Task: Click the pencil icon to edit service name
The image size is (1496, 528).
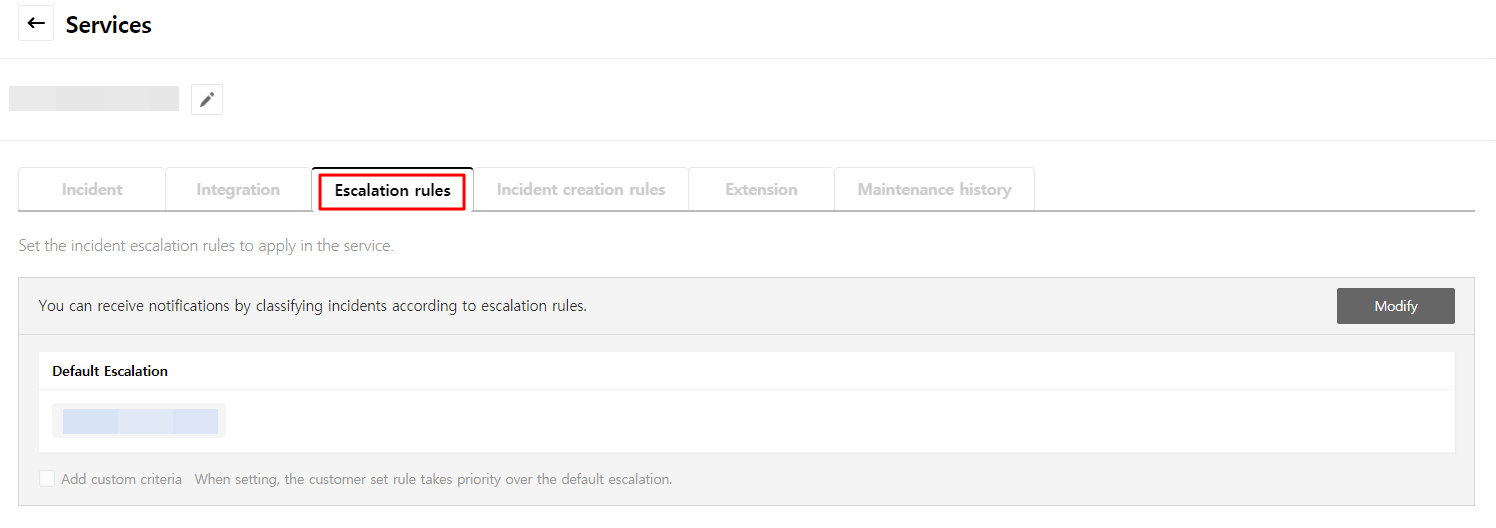Action: (207, 99)
